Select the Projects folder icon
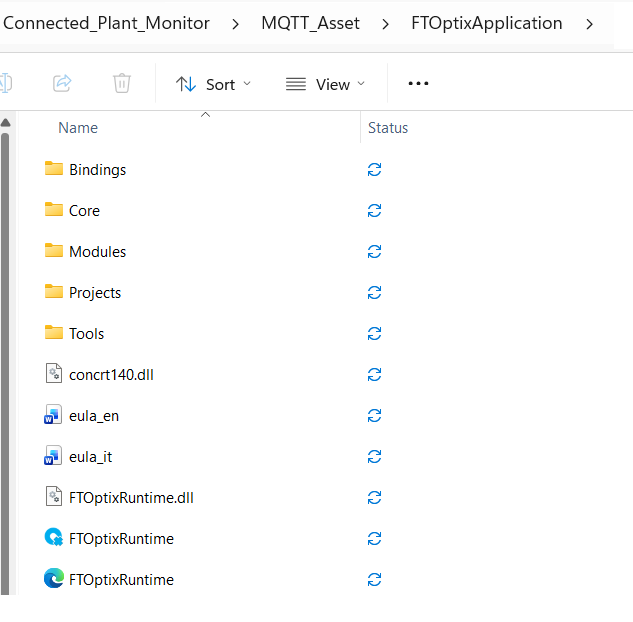The height and width of the screenshot is (622, 633). tap(54, 291)
